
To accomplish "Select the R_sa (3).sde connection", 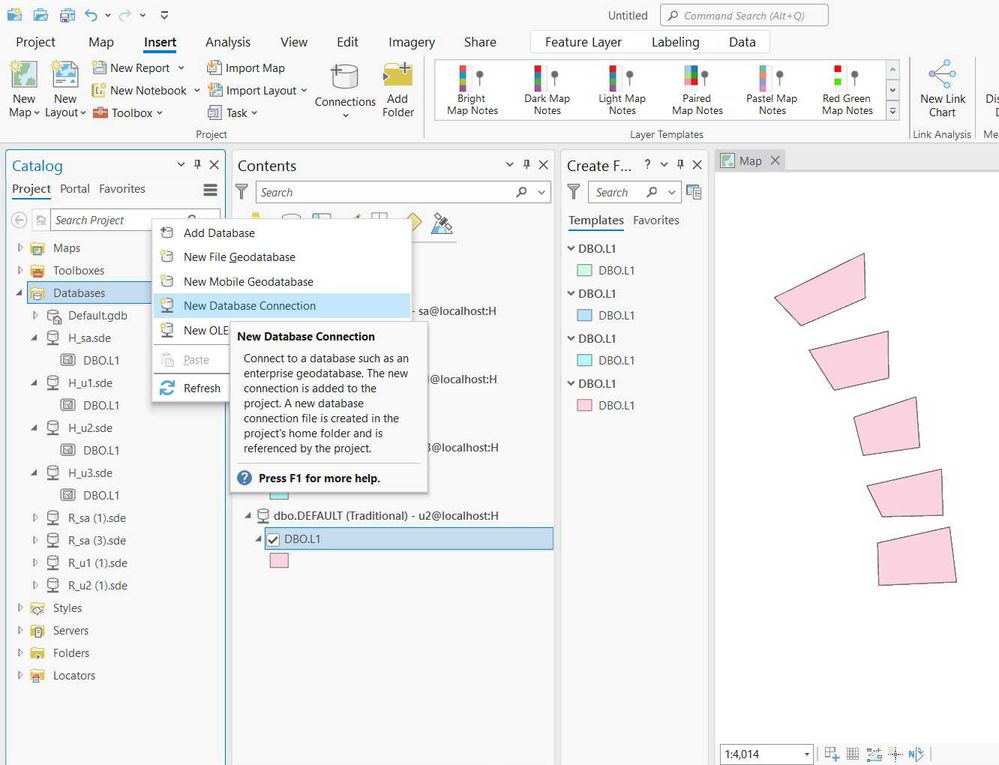I will click(x=96, y=541).
